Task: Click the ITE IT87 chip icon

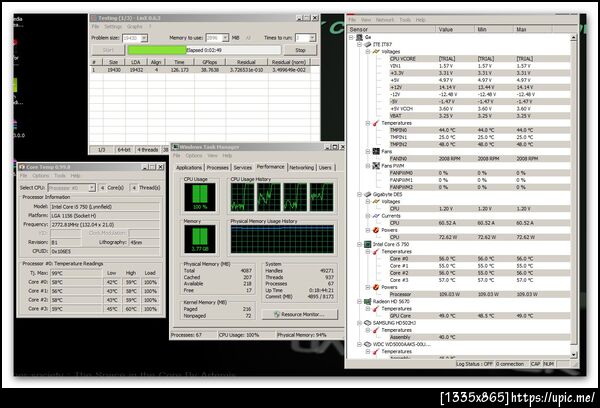Action: [x=368, y=44]
